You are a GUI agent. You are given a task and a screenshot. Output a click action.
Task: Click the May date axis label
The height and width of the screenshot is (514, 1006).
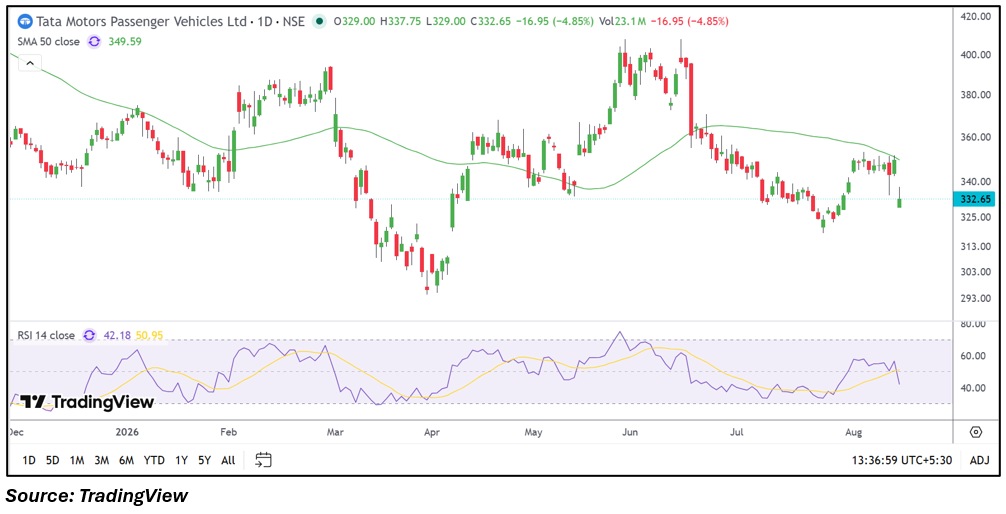(535, 431)
